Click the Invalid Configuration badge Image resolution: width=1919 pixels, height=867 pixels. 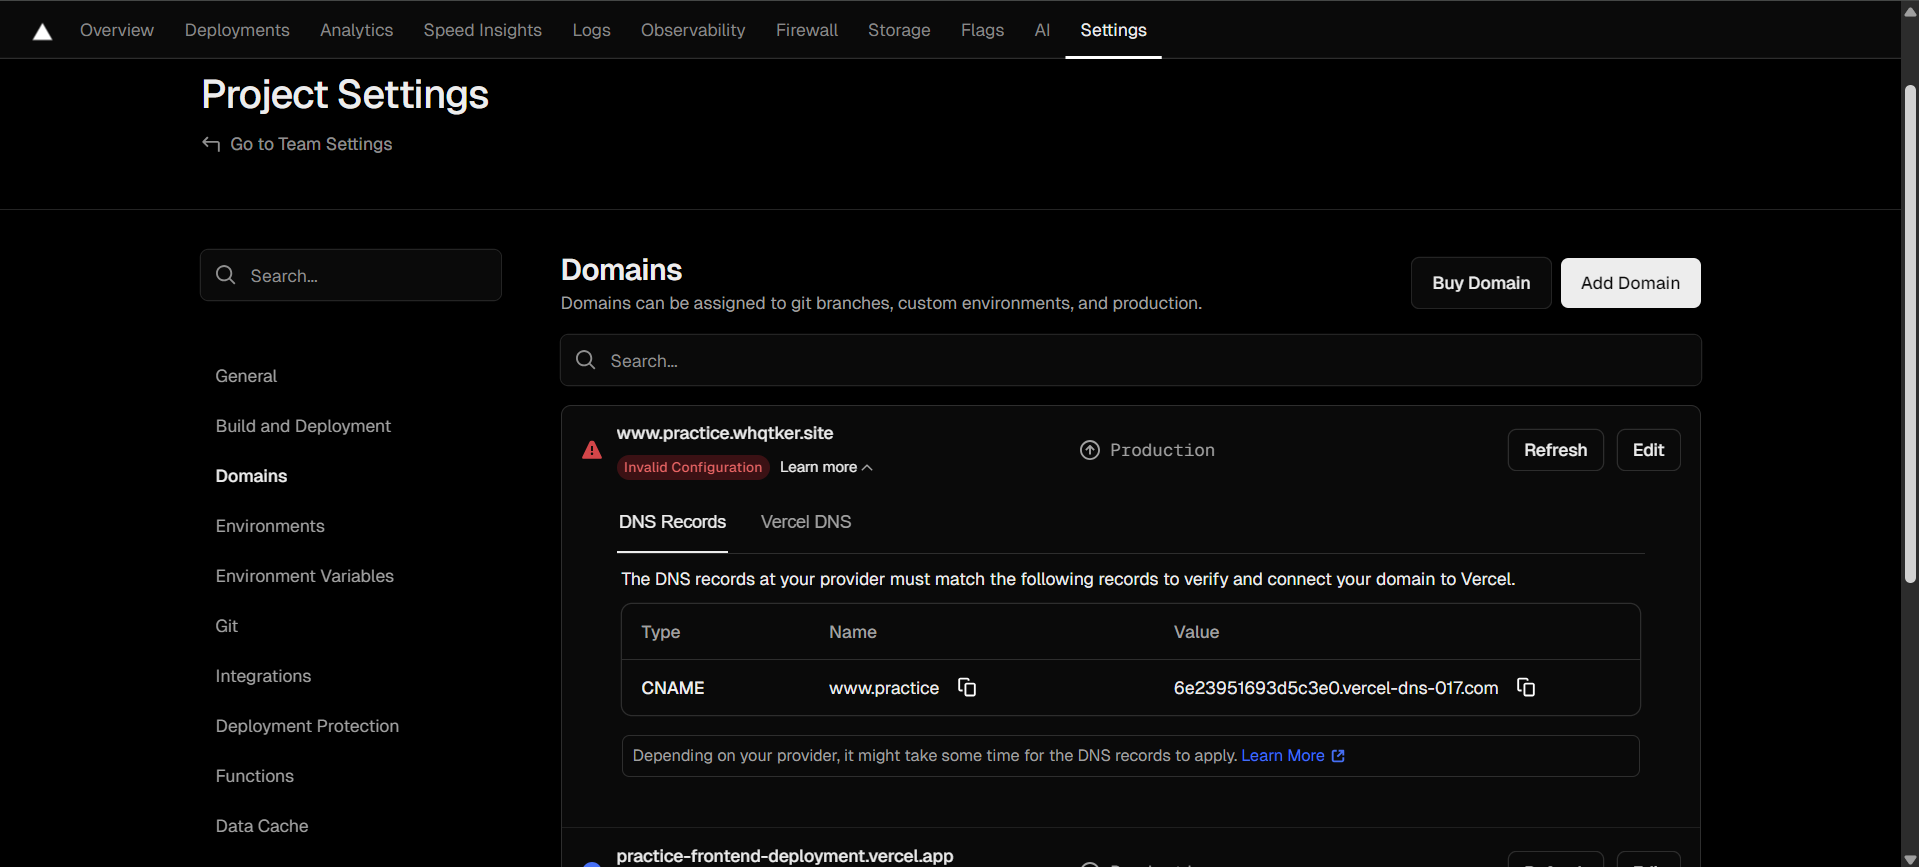click(693, 467)
